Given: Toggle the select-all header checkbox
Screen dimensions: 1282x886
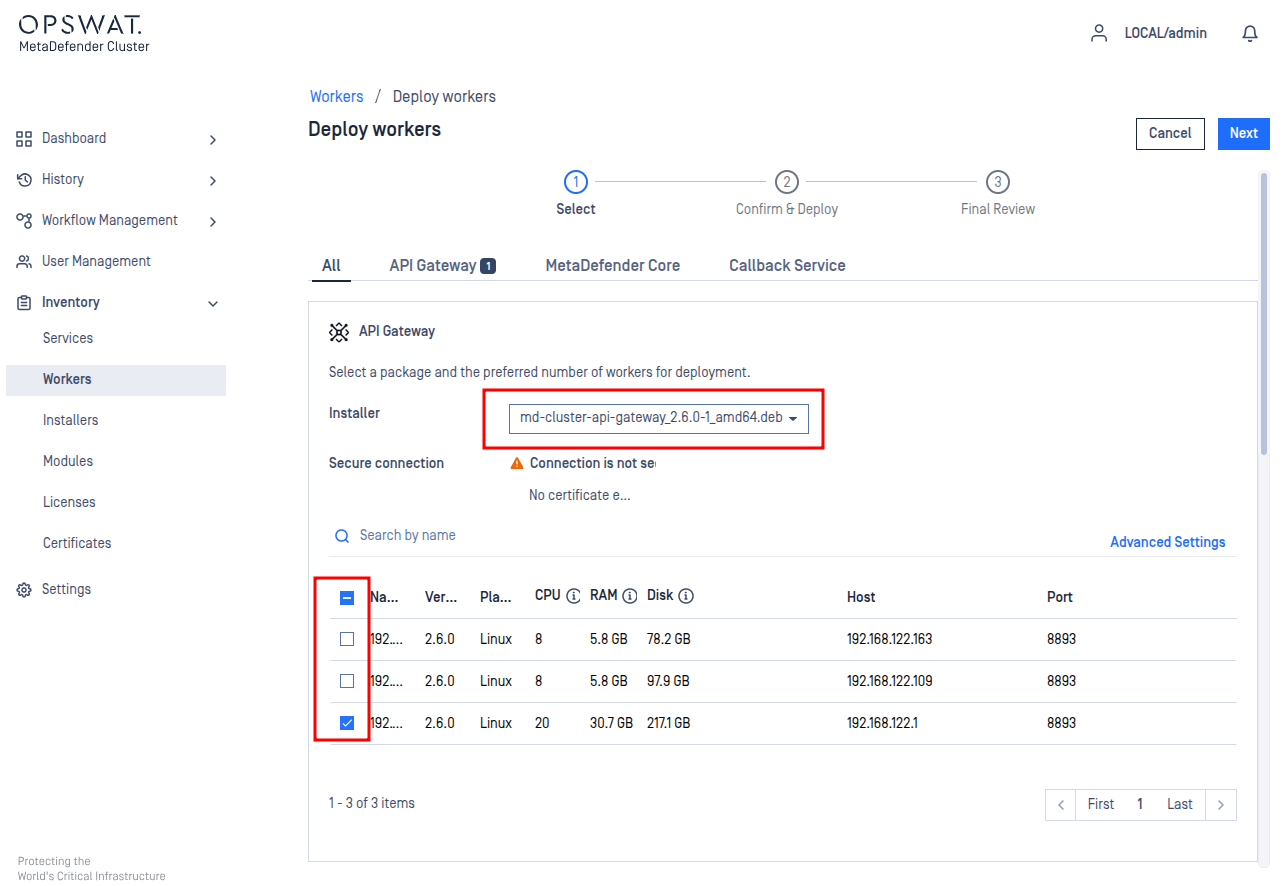Looking at the screenshot, I should point(347,598).
